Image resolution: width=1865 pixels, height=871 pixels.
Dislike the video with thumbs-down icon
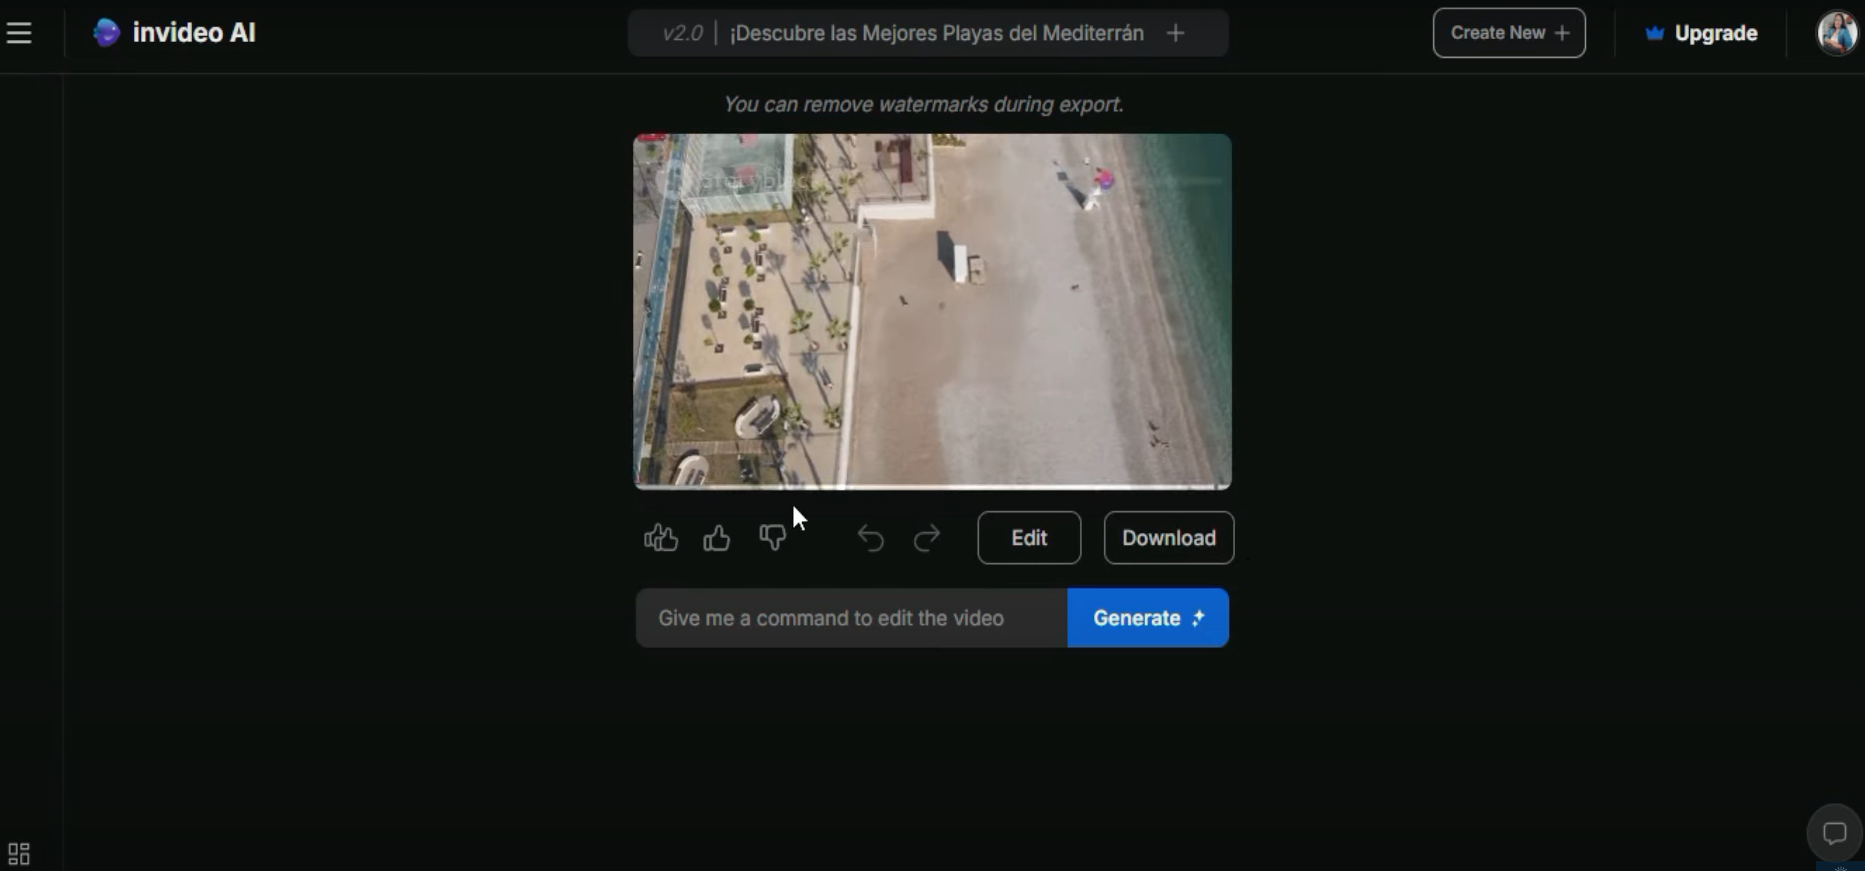(772, 538)
